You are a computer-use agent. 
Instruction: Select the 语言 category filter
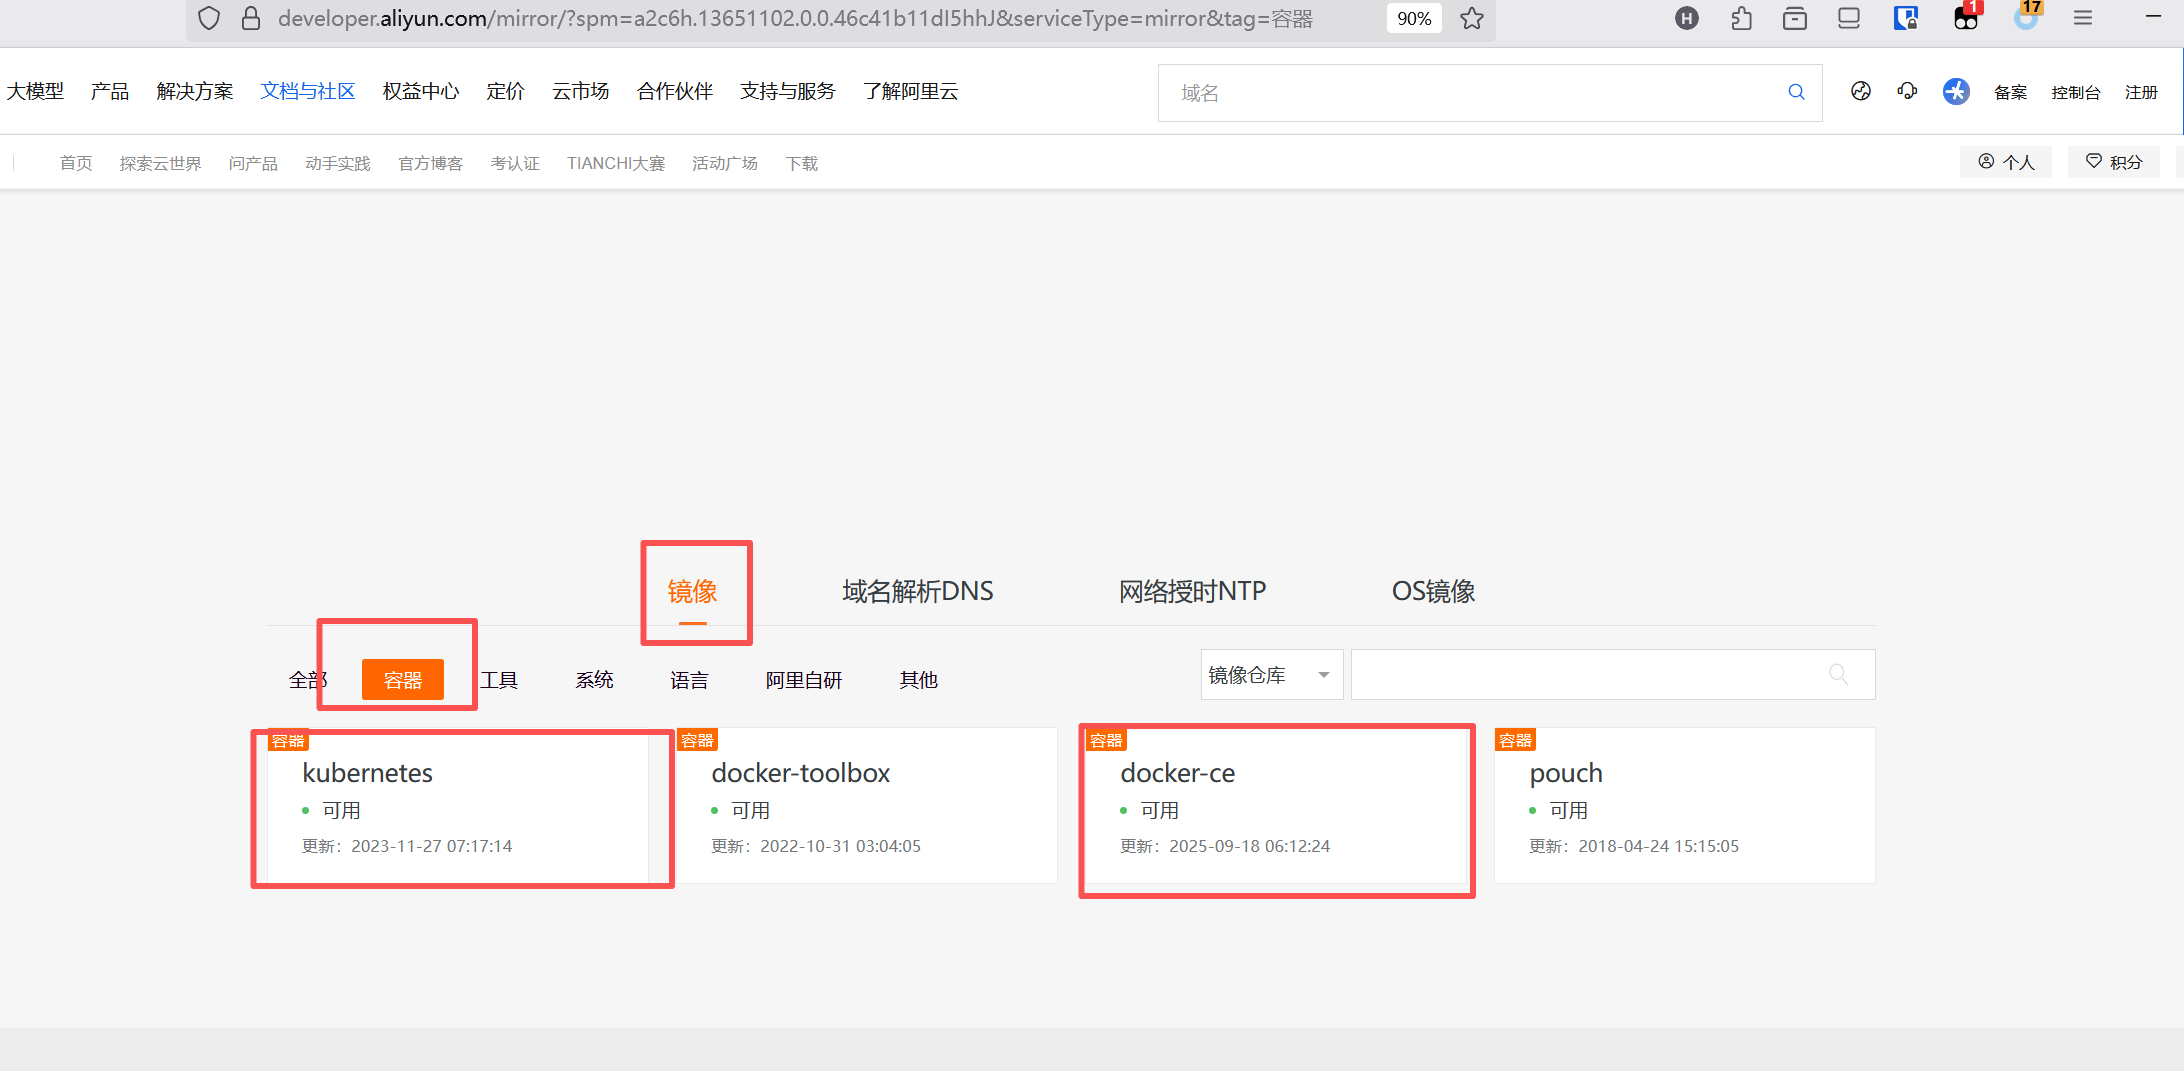click(689, 680)
